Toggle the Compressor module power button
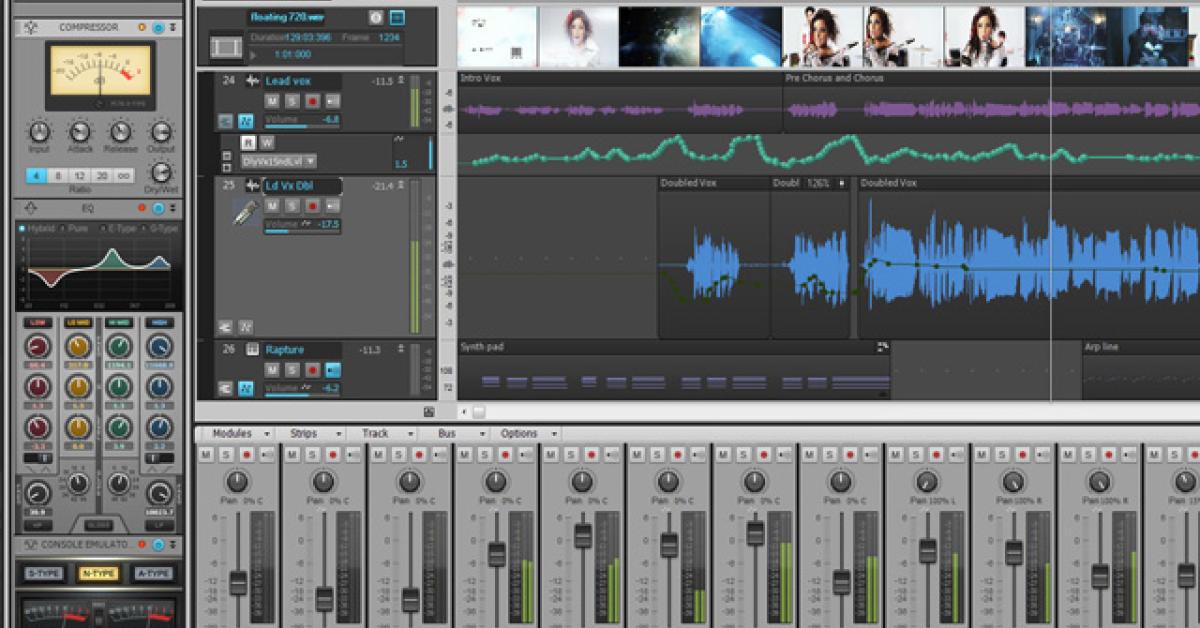The image size is (1200, 628). coord(159,27)
